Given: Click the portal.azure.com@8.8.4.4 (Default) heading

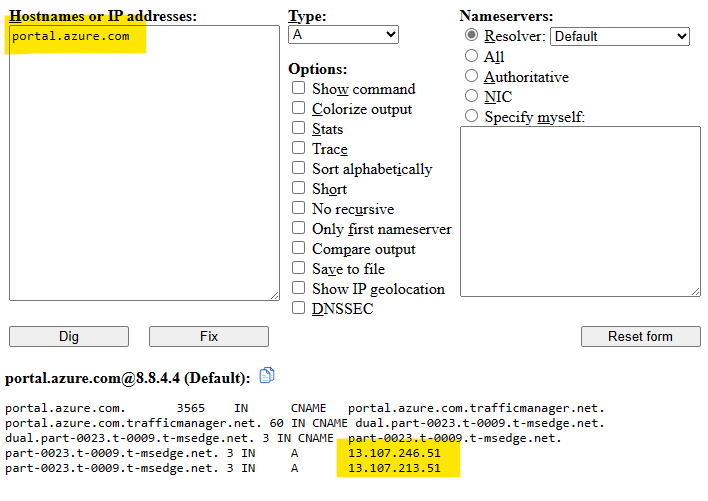Looking at the screenshot, I should tap(127, 378).
